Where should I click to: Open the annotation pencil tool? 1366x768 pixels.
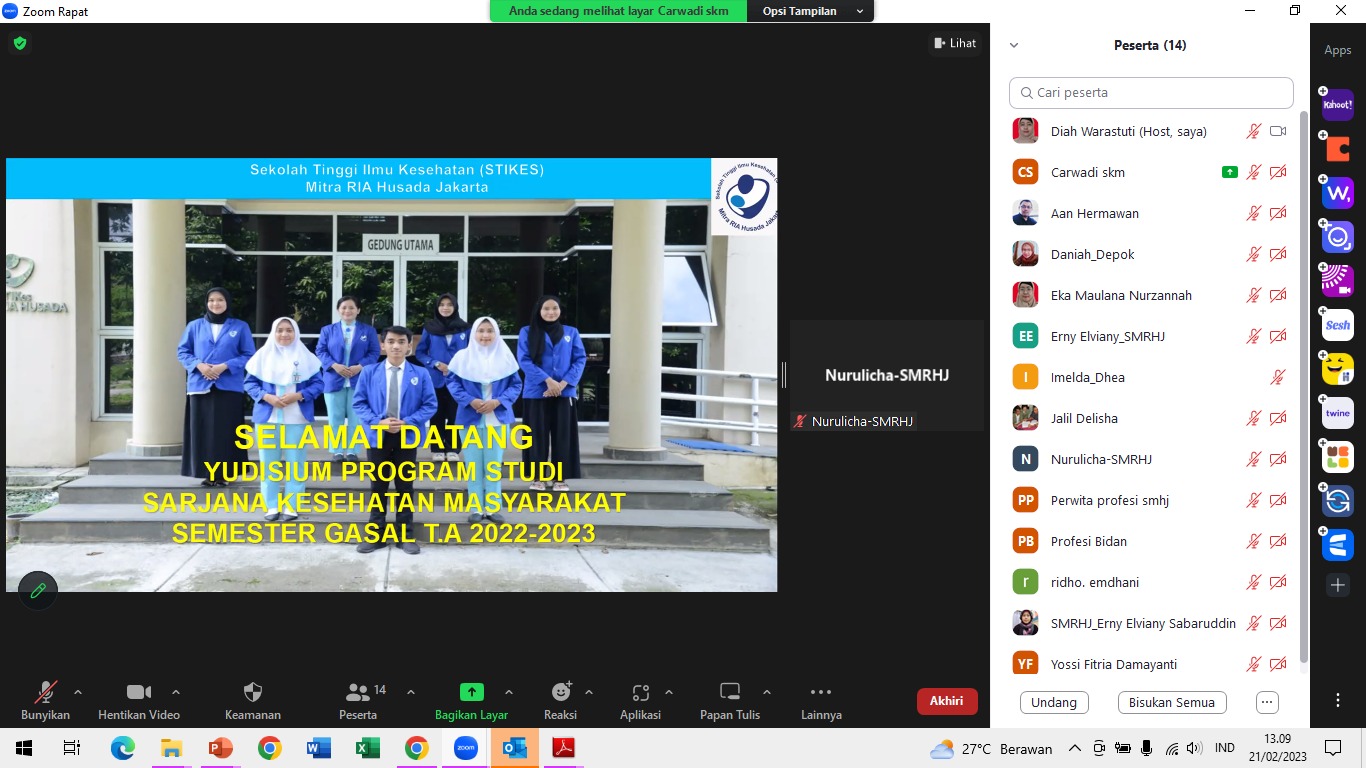pos(38,590)
